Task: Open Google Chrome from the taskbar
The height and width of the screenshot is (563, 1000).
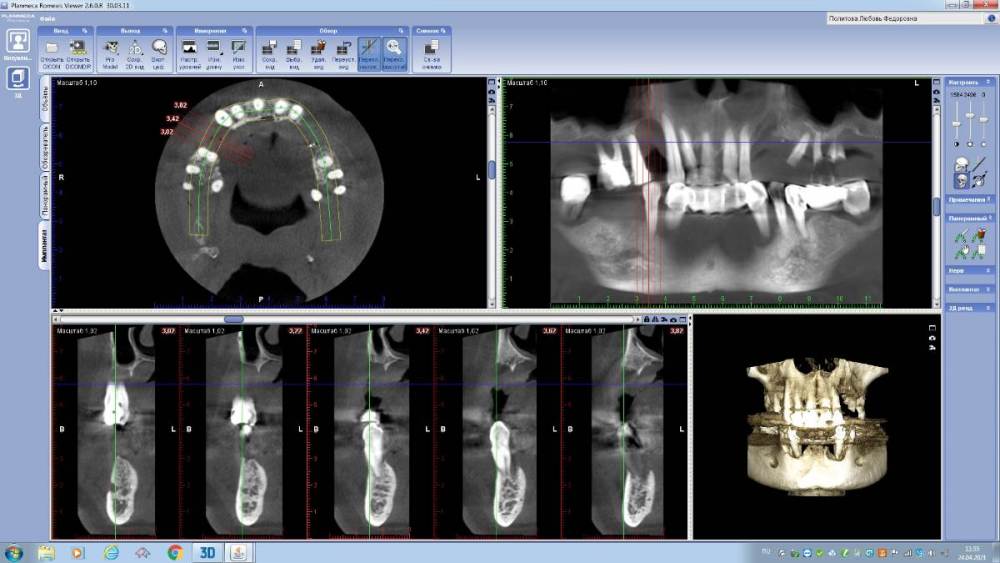Action: (175, 552)
